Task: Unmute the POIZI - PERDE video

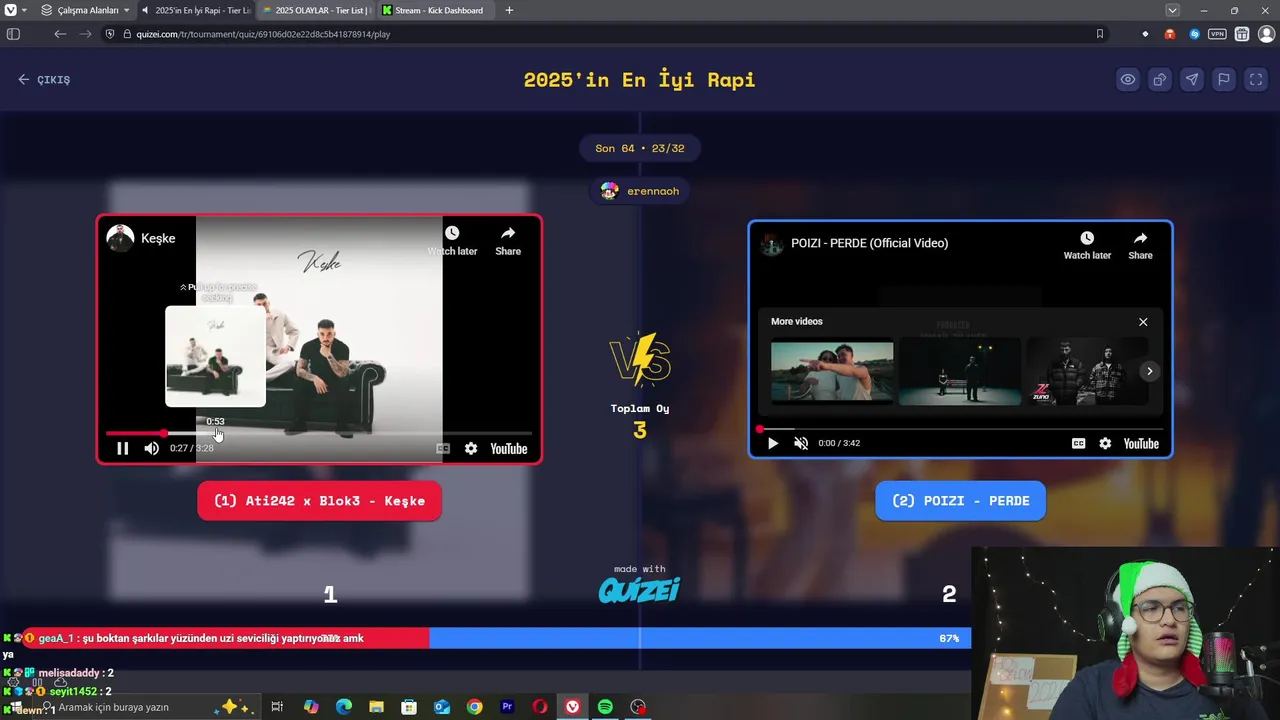Action: point(801,443)
